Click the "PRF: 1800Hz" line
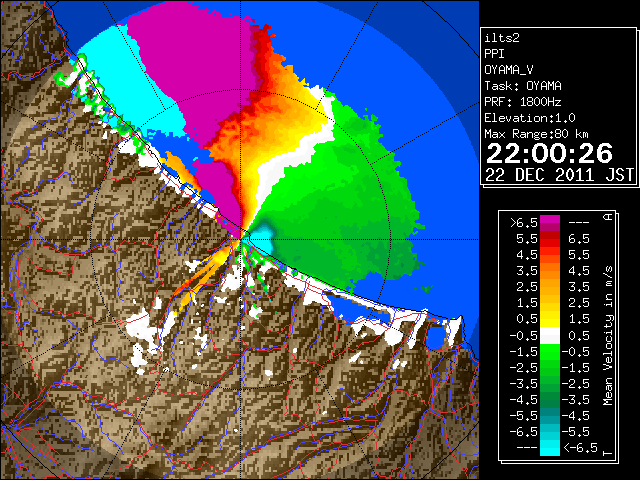 click(523, 102)
